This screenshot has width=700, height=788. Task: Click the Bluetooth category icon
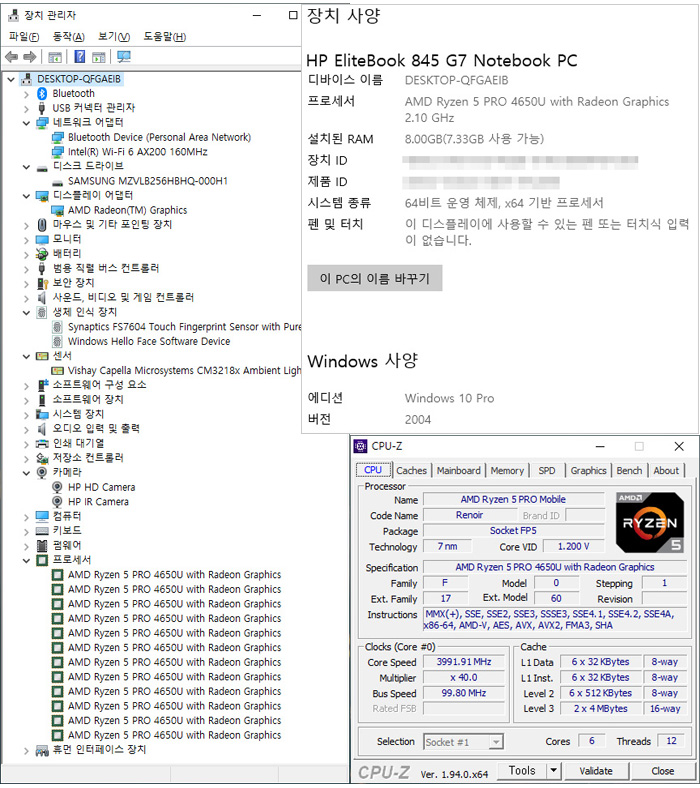click(x=42, y=93)
